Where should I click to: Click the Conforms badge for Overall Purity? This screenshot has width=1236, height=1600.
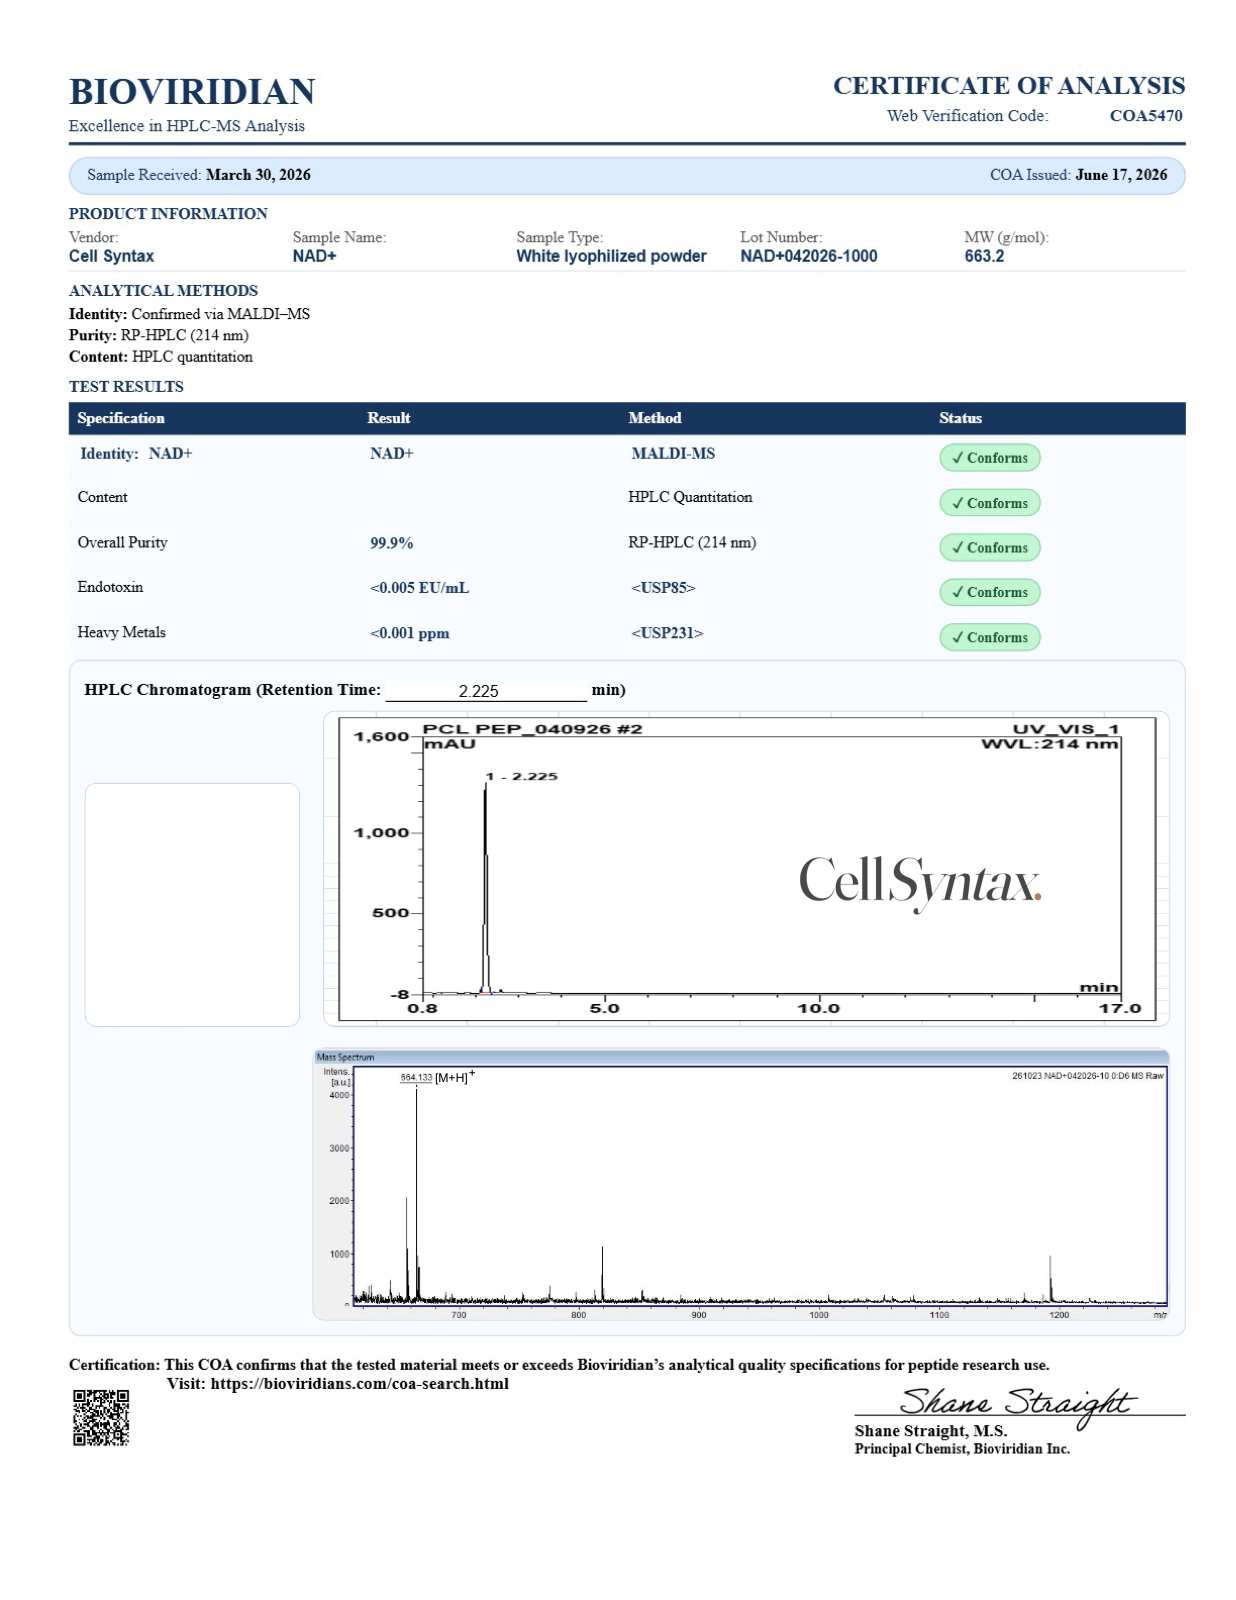989,548
